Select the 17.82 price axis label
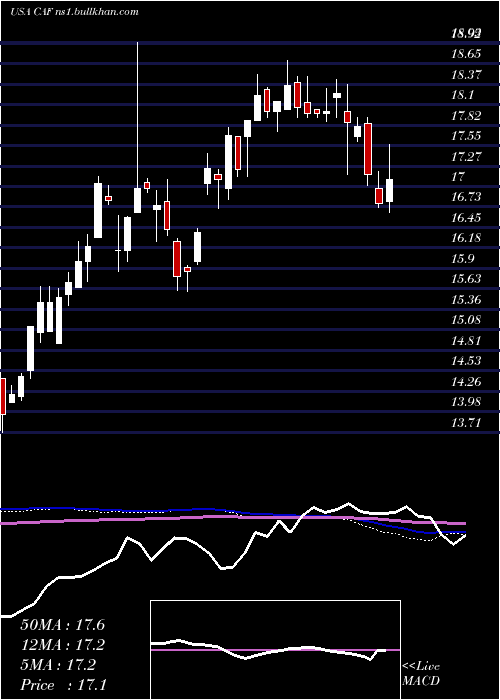 pyautogui.click(x=466, y=115)
